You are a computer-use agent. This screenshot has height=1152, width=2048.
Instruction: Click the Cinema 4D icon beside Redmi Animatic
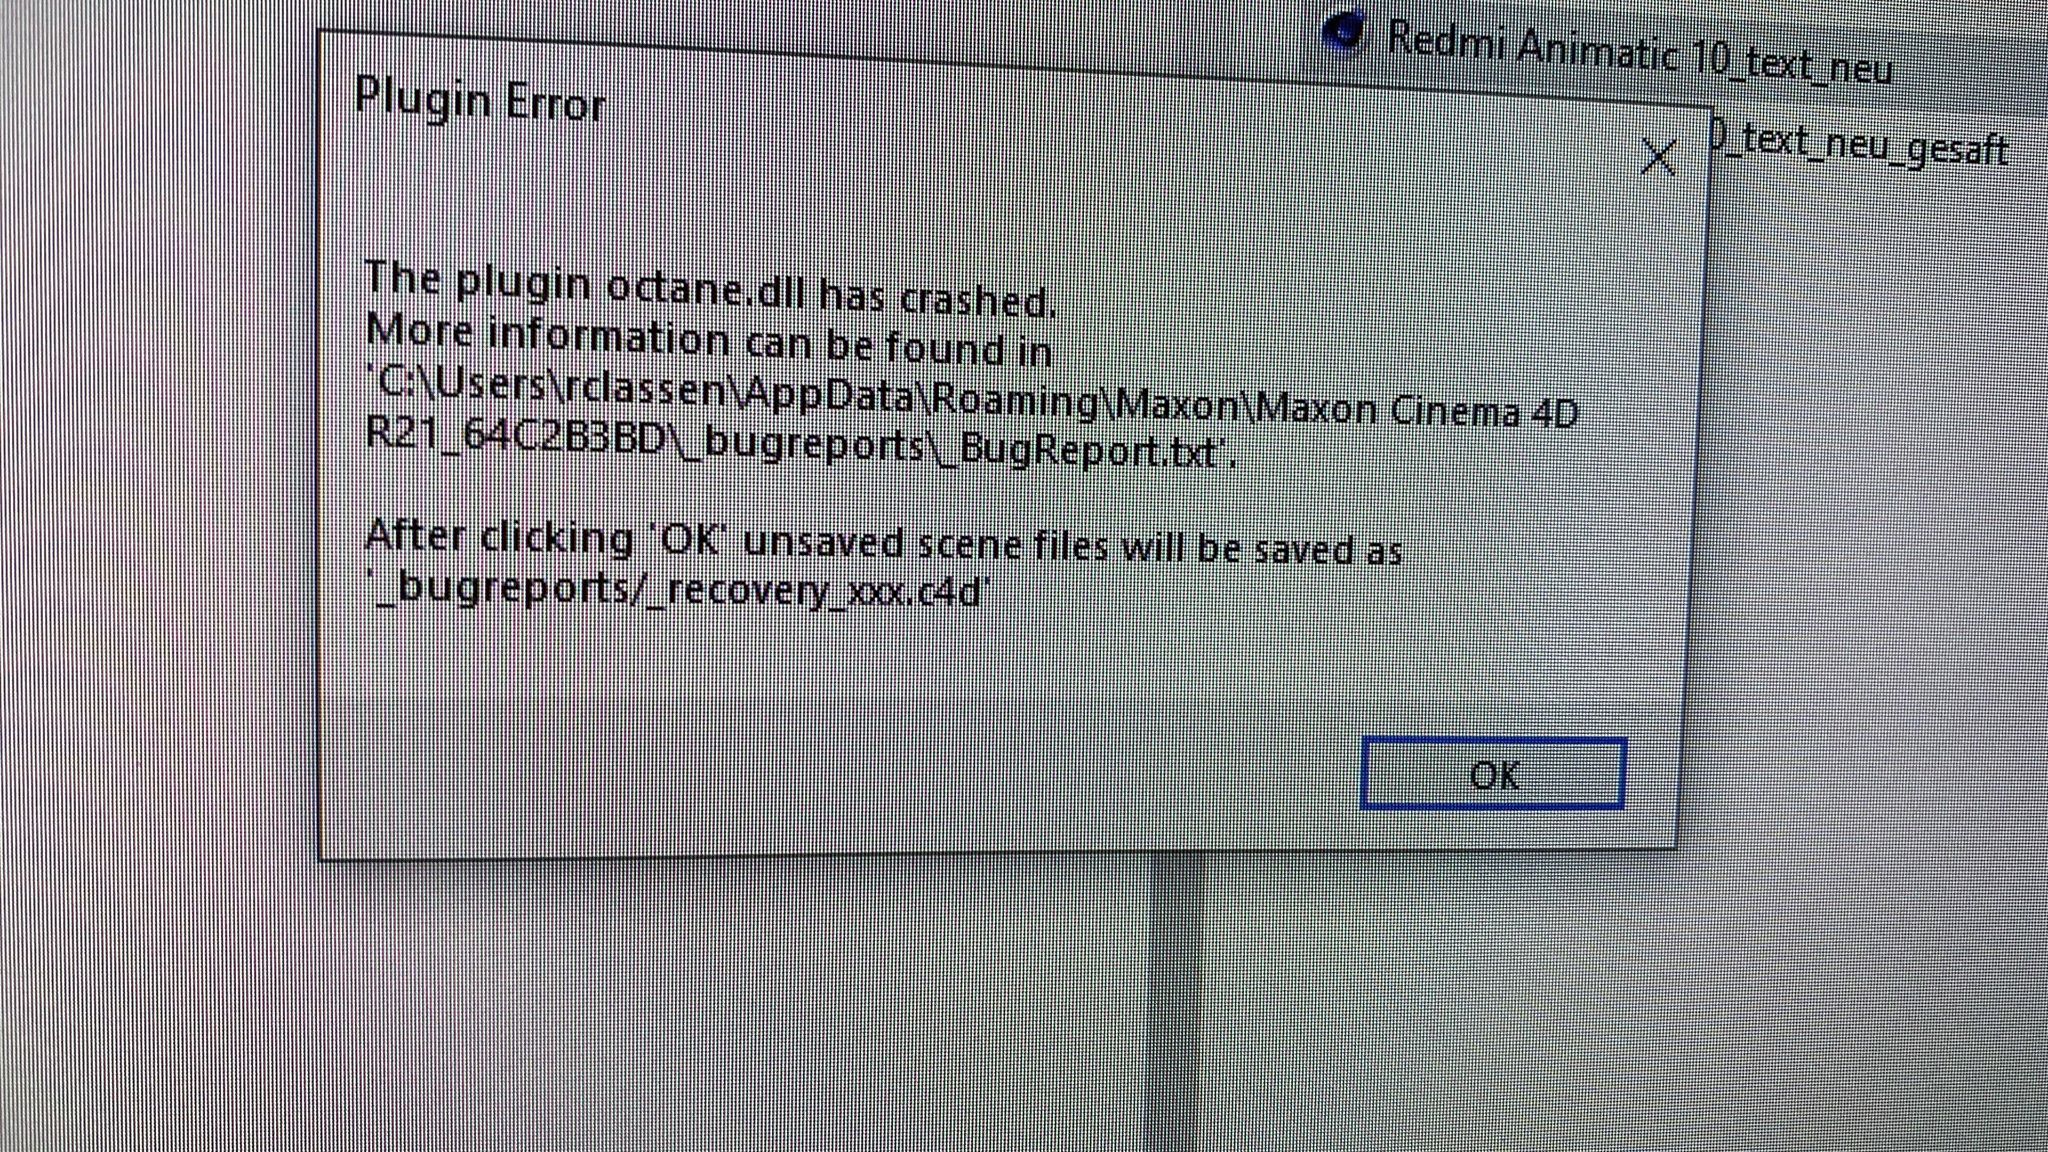pyautogui.click(x=1344, y=32)
